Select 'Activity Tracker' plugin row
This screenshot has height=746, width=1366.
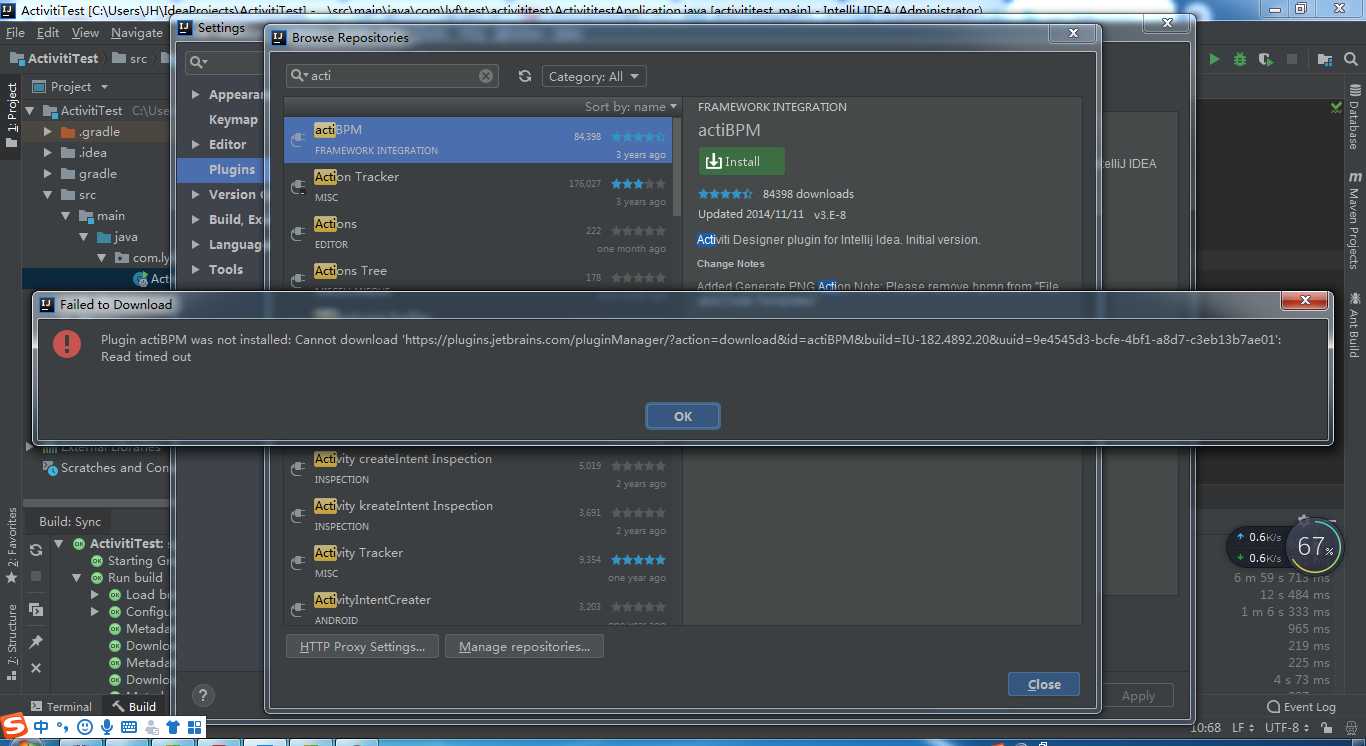pyautogui.click(x=478, y=563)
